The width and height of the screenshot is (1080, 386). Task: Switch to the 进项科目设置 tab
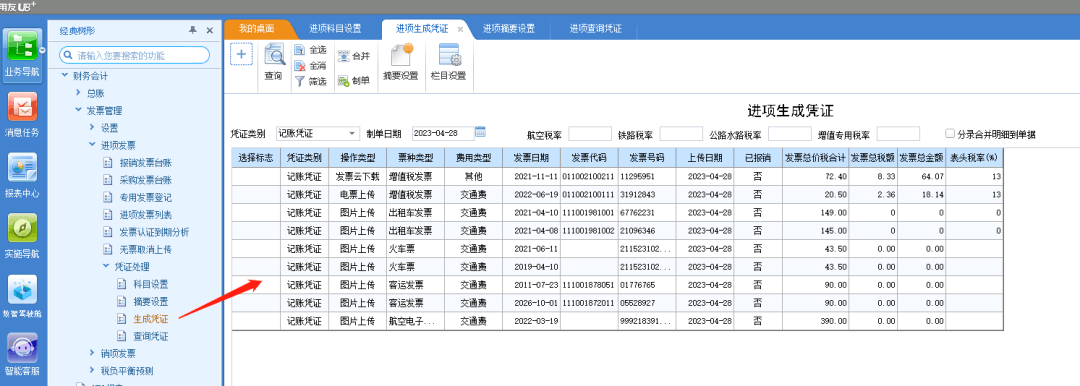335,29
